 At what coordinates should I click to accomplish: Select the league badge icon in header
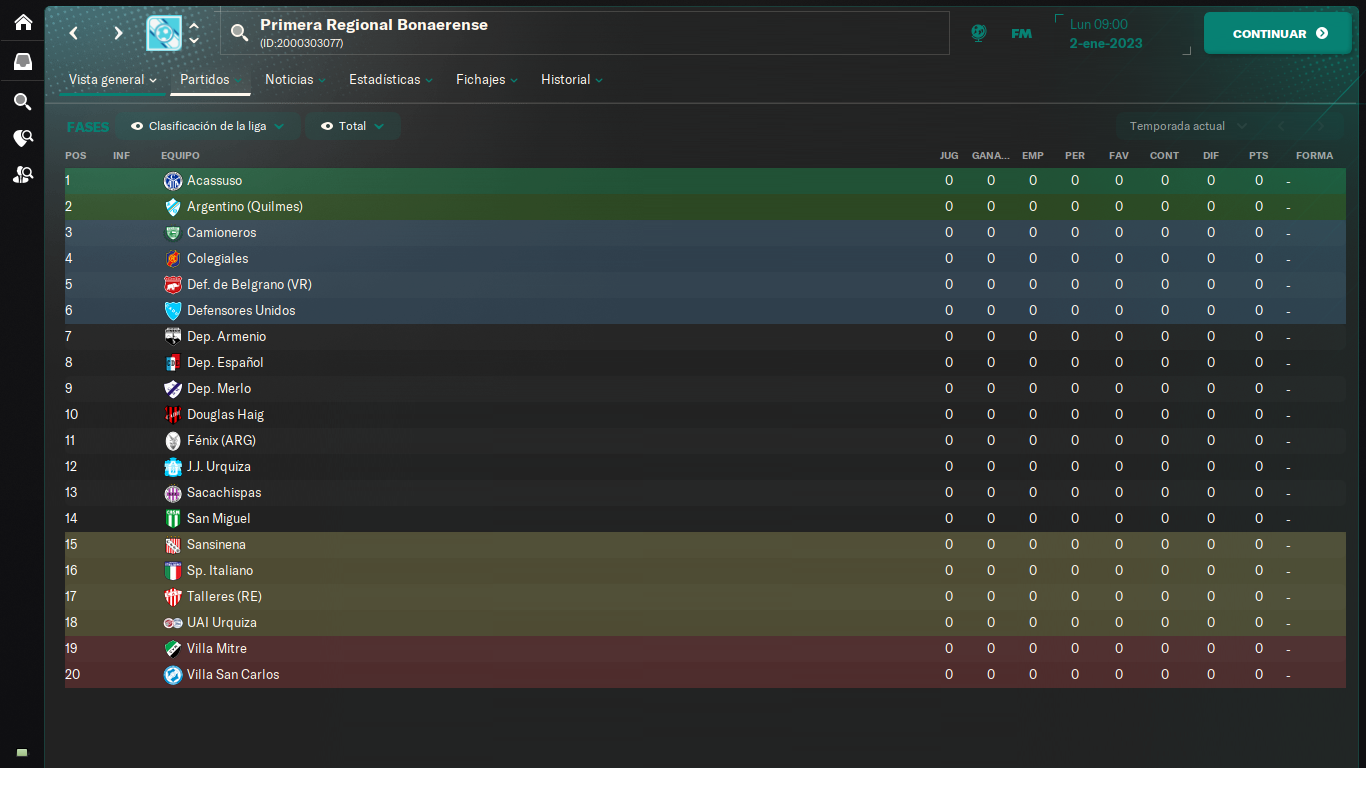pyautogui.click(x=164, y=33)
